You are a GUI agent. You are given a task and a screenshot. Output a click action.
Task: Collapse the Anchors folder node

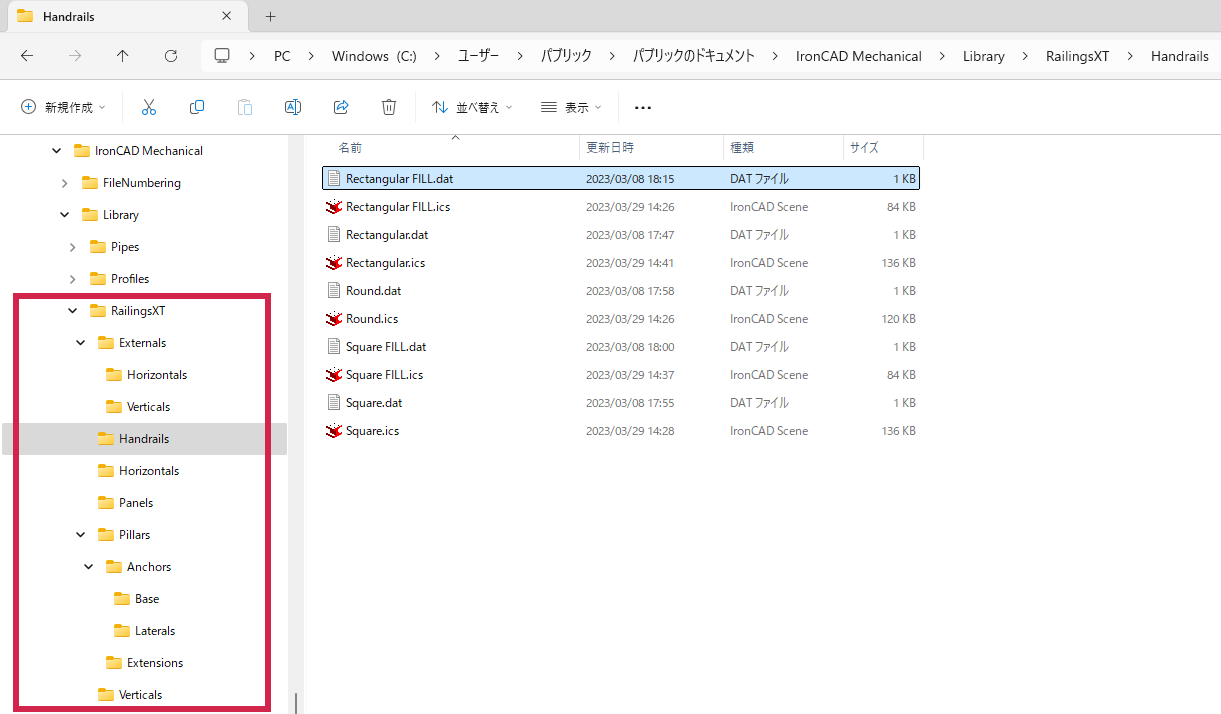pos(88,567)
